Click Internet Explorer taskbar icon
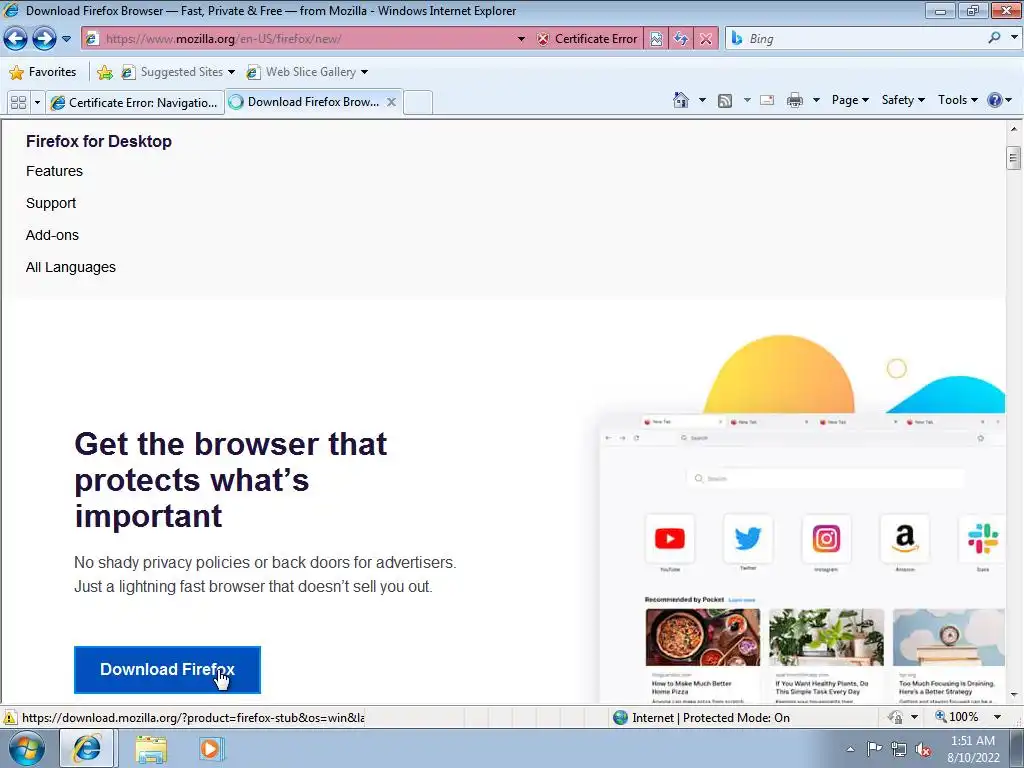The height and width of the screenshot is (768, 1024). pyautogui.click(x=86, y=748)
